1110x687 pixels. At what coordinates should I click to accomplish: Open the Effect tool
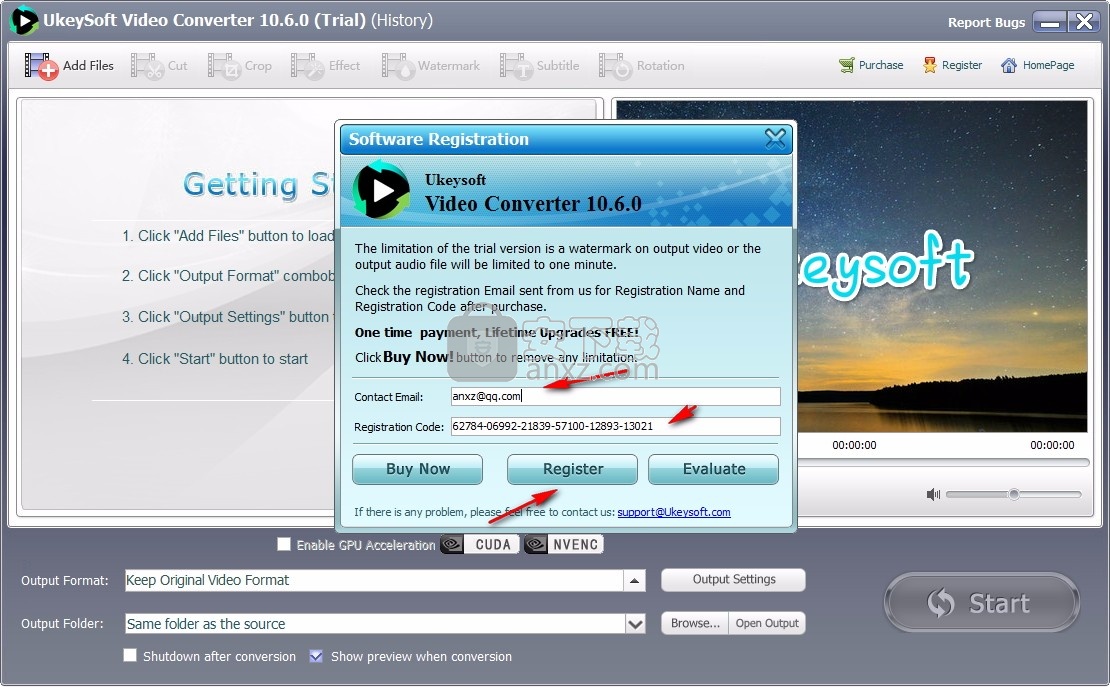(325, 66)
